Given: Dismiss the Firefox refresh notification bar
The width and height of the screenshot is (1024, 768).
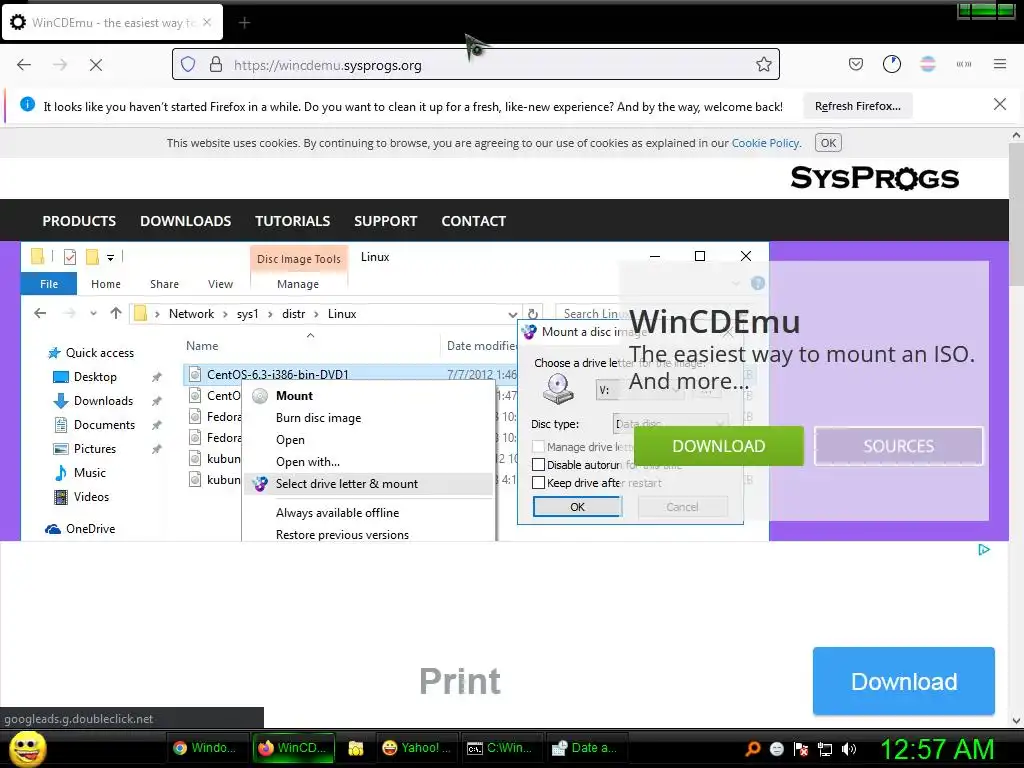Looking at the screenshot, I should (999, 104).
